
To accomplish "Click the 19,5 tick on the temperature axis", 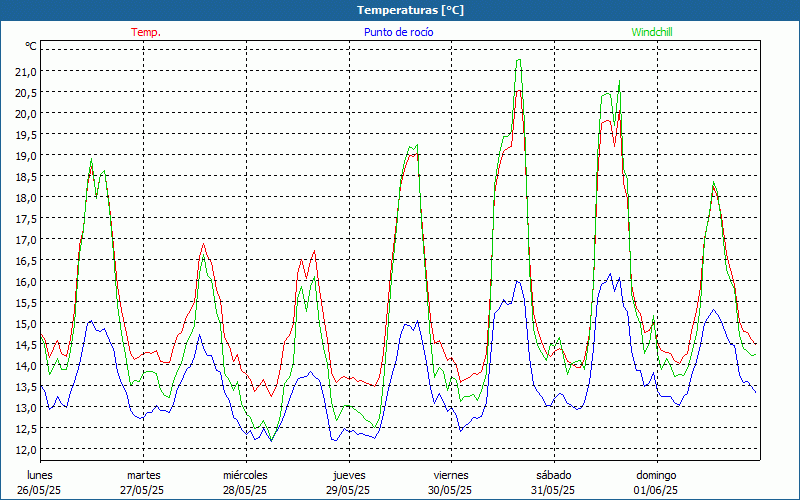I will [x=26, y=135].
